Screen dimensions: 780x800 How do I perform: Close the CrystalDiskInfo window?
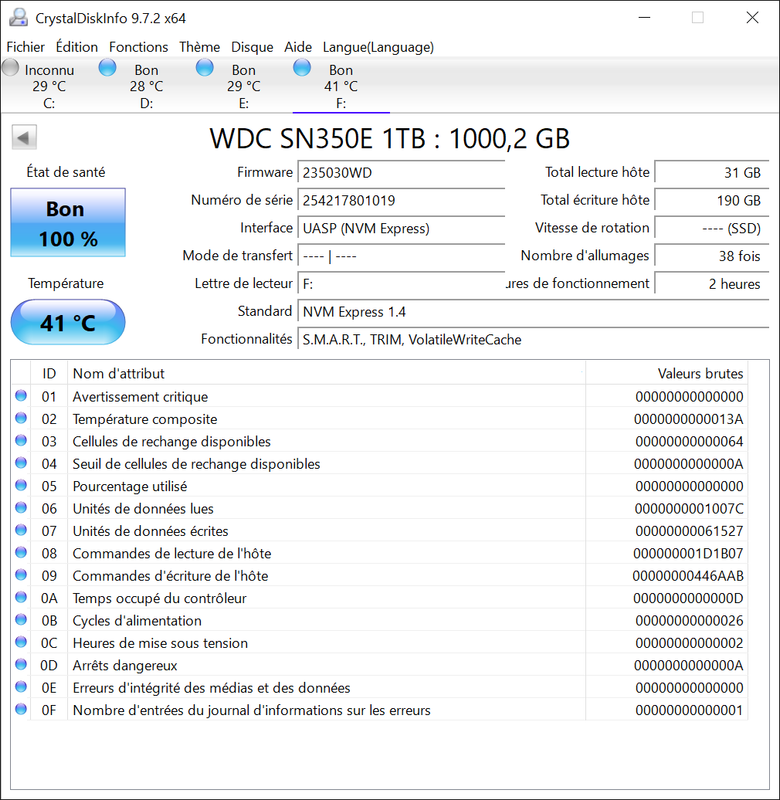pos(752,18)
